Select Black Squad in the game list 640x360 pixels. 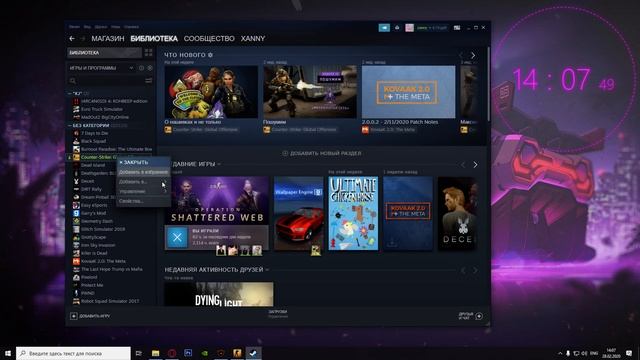93,141
